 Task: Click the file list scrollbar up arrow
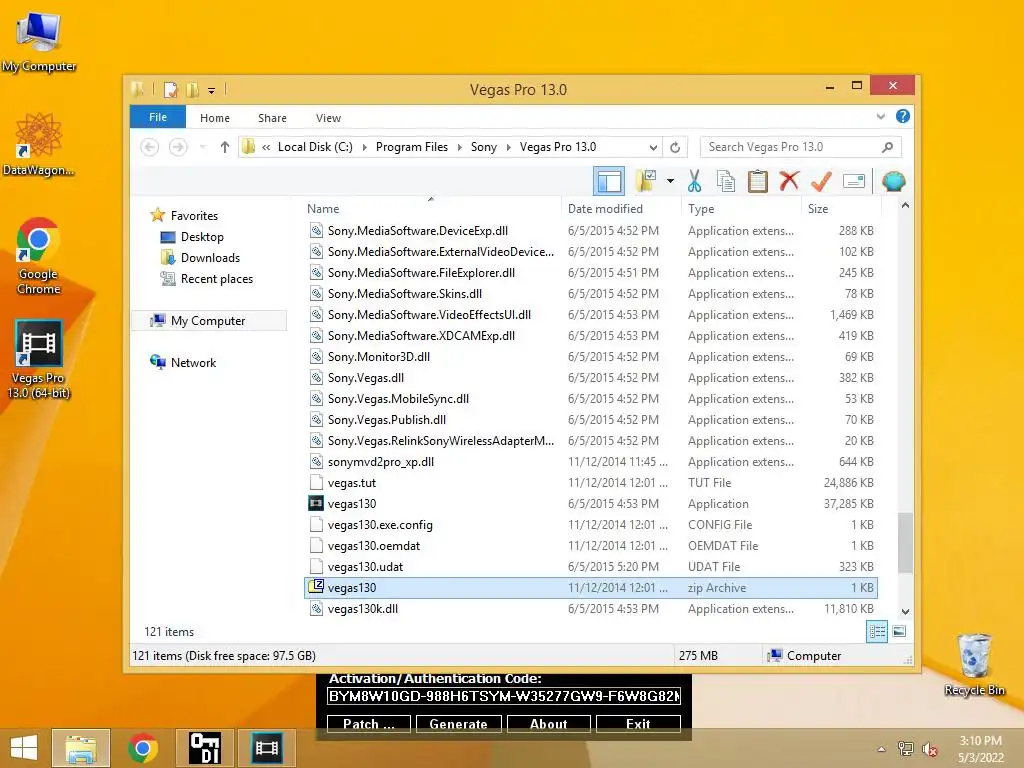(905, 206)
